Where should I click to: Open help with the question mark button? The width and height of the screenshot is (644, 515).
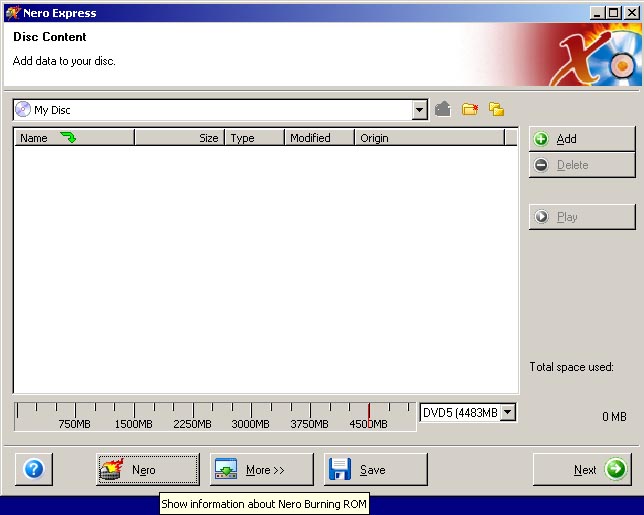coord(34,469)
